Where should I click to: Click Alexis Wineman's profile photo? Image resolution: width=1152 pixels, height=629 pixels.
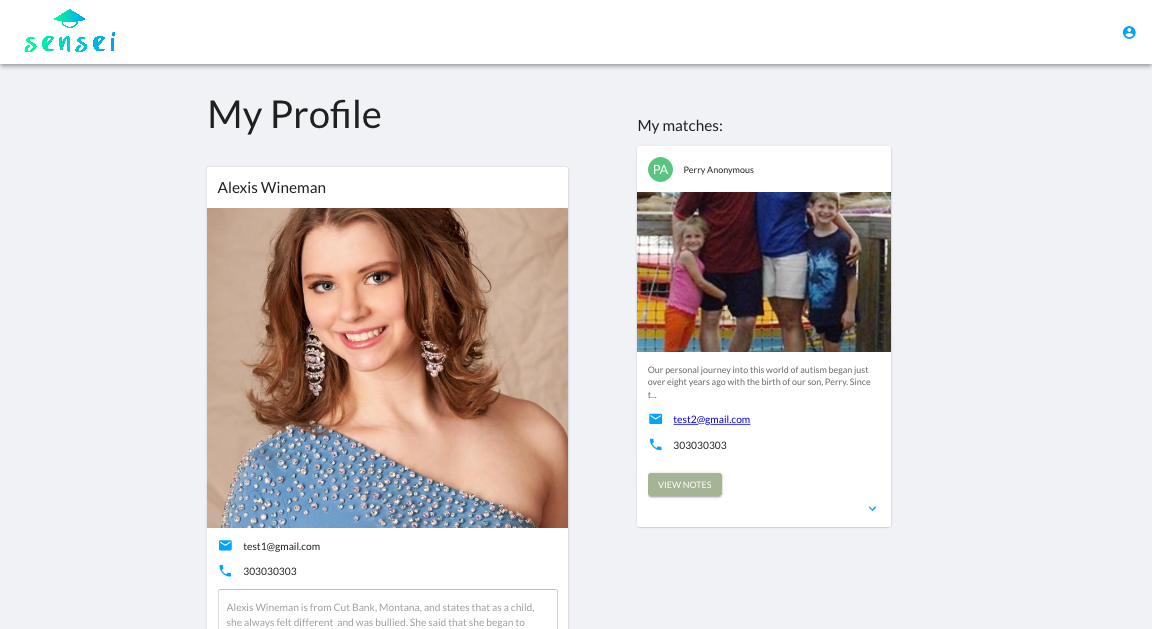click(387, 367)
